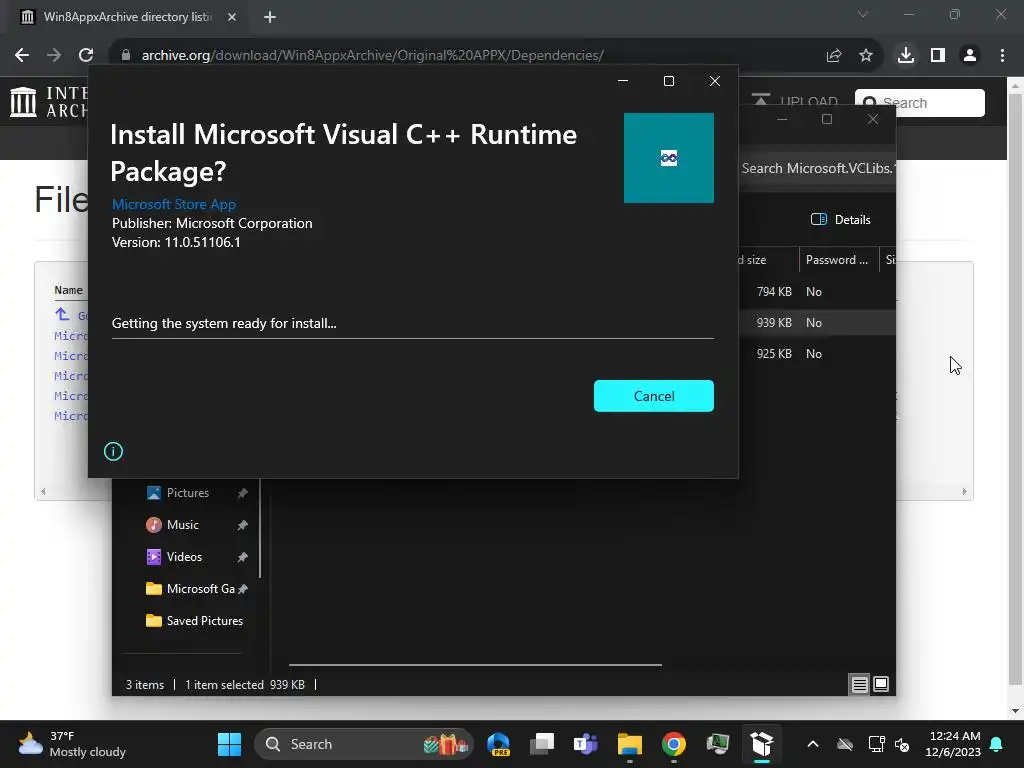Toggle Details pane in File Explorer
Screen dimensions: 1024x768
[x=840, y=219]
